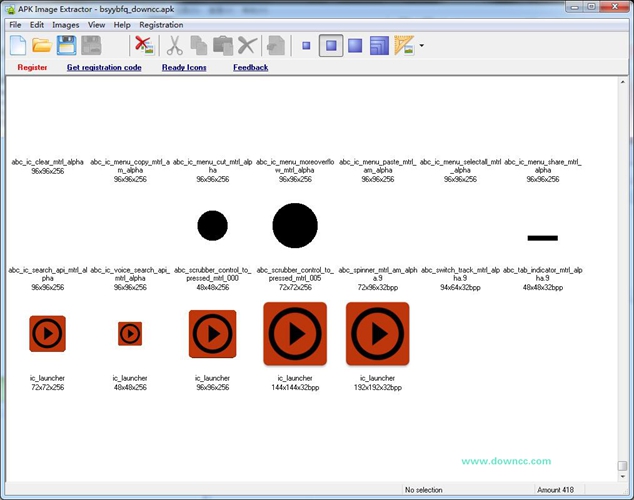
Task: Expand the dropdown arrow beside ruler icon
Action: click(422, 46)
